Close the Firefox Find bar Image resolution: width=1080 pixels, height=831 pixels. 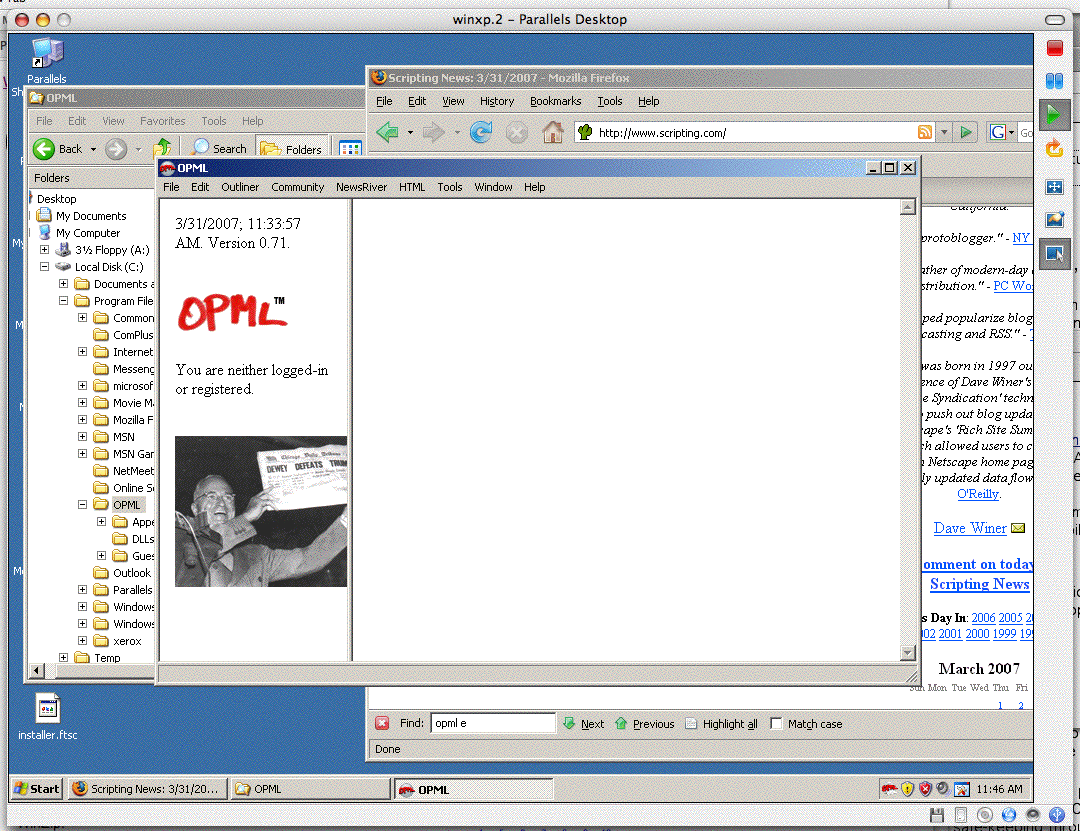point(382,724)
